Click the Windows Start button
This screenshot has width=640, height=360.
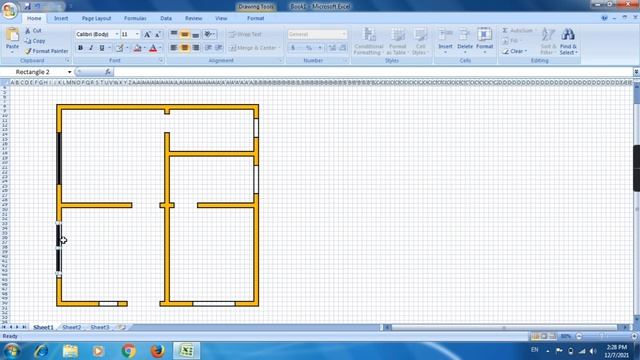(12, 351)
